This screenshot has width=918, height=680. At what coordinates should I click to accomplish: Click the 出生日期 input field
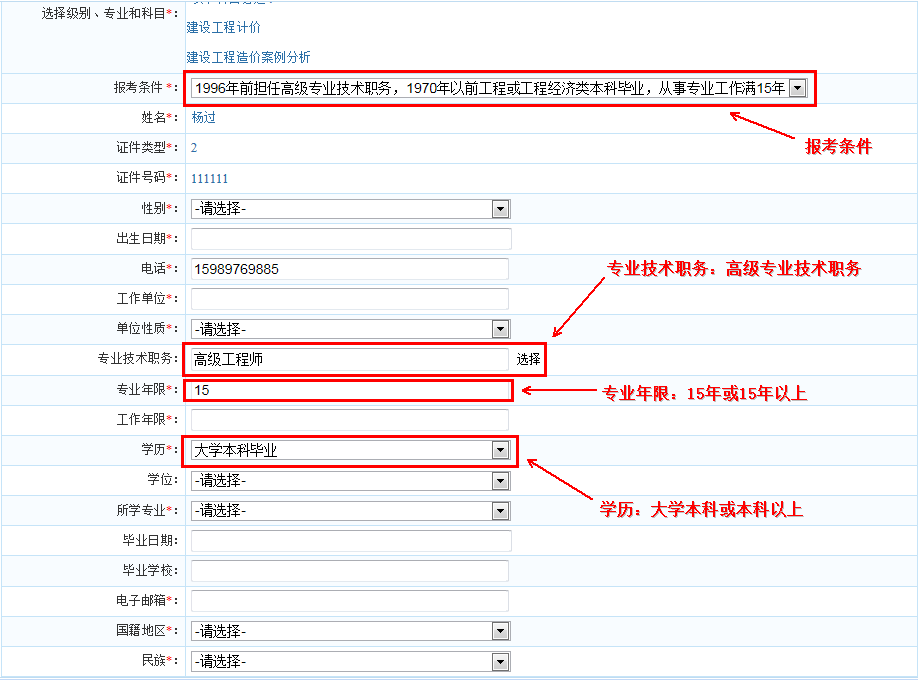tap(350, 239)
